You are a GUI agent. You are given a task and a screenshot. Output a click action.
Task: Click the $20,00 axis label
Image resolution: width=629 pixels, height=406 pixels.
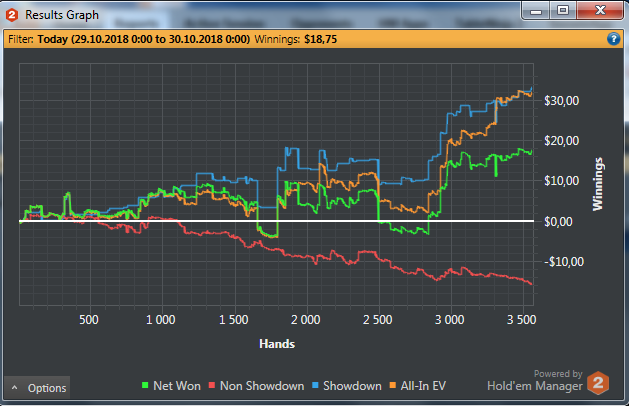(x=562, y=141)
